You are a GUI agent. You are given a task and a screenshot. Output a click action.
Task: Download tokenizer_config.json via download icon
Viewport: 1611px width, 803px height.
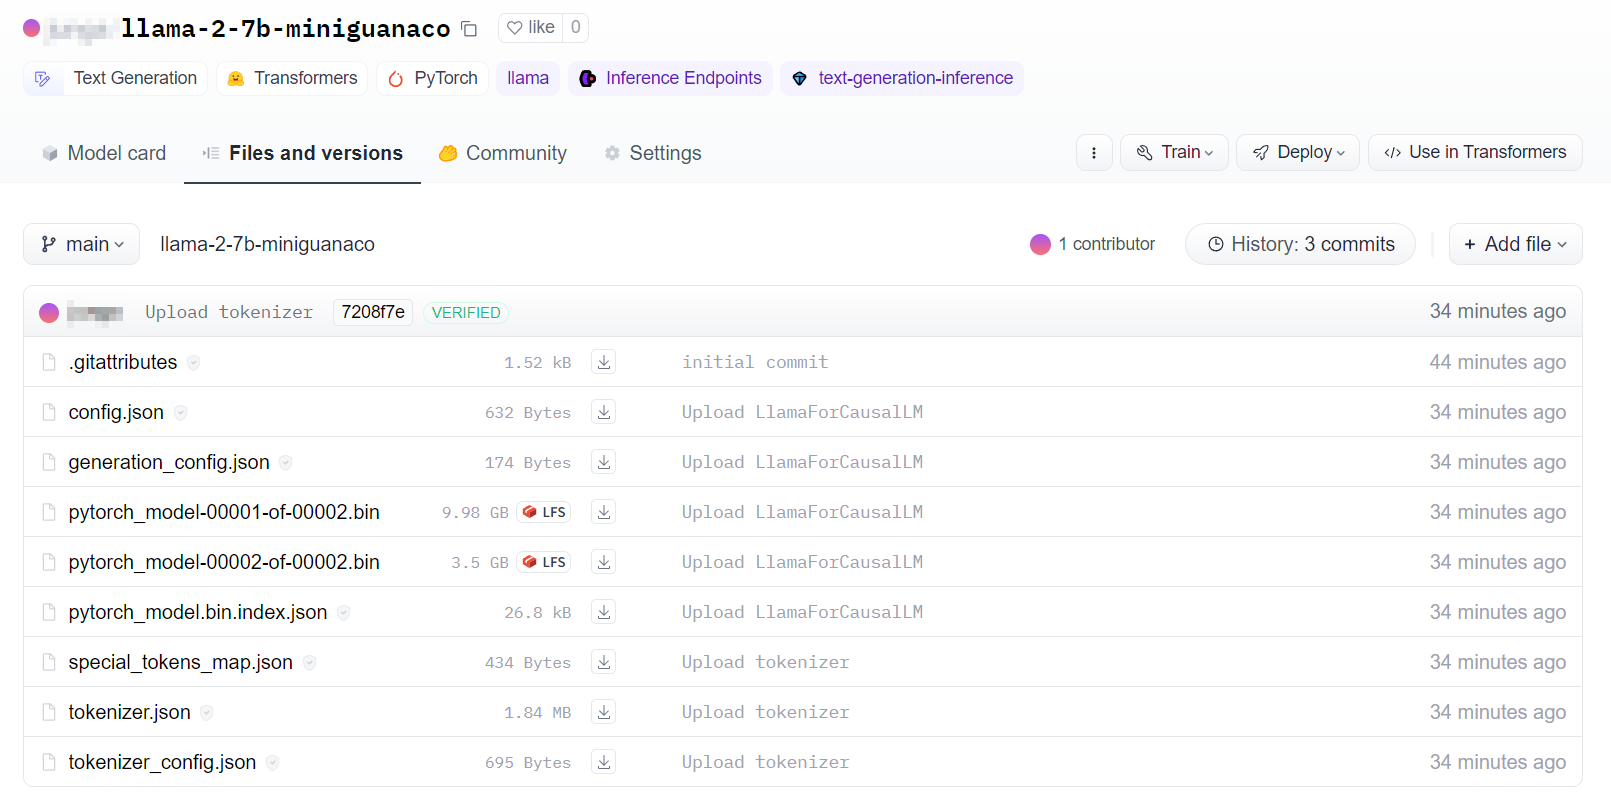coord(603,762)
